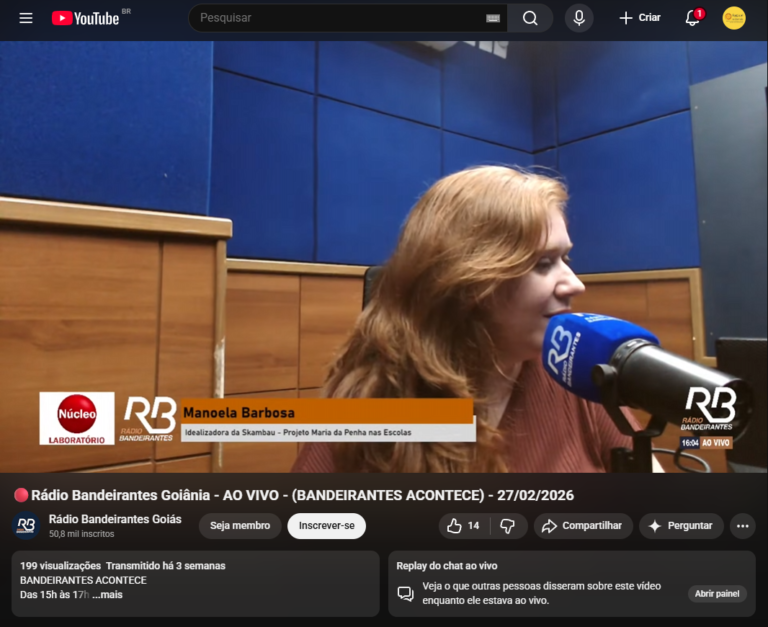This screenshot has height=627, width=768.
Task: Click the chat replay speech bubble icon
Action: point(406,594)
